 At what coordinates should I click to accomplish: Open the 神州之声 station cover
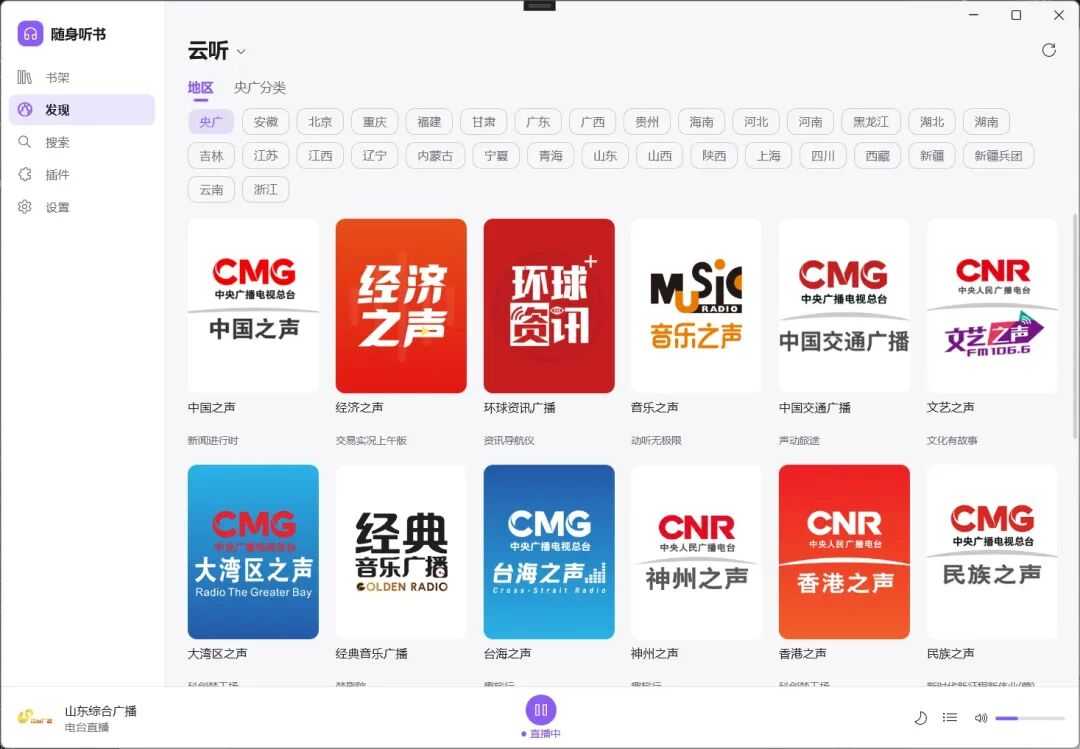[x=696, y=552]
